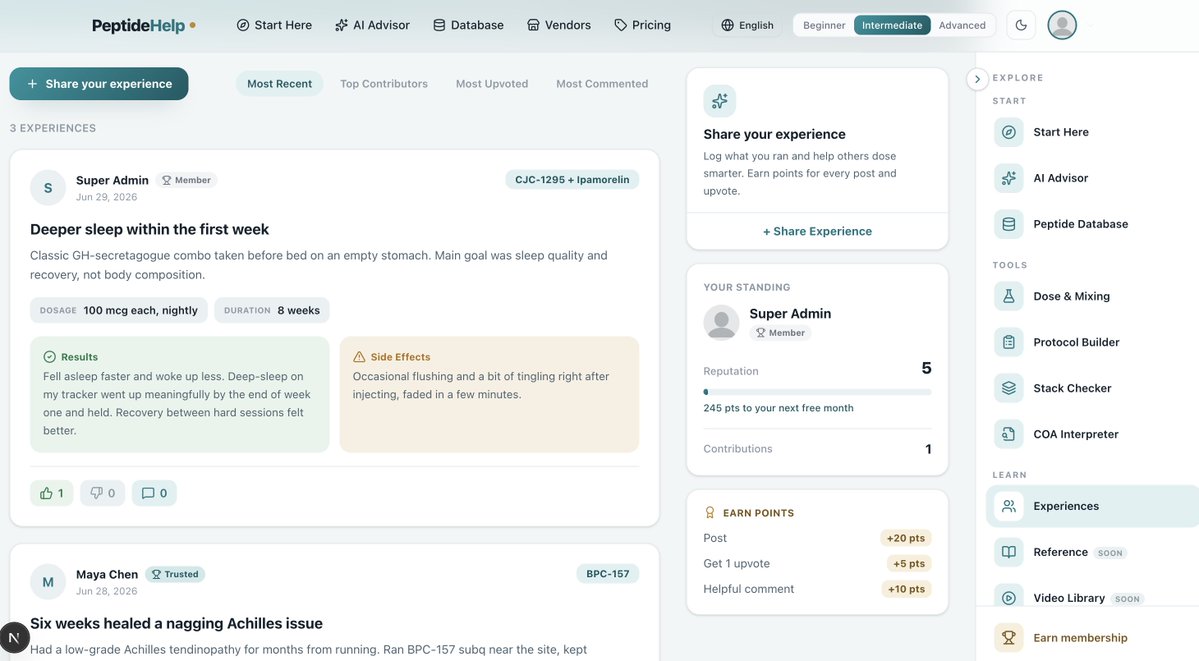
Task: Click 245 pts to your next free month
Action: (778, 408)
